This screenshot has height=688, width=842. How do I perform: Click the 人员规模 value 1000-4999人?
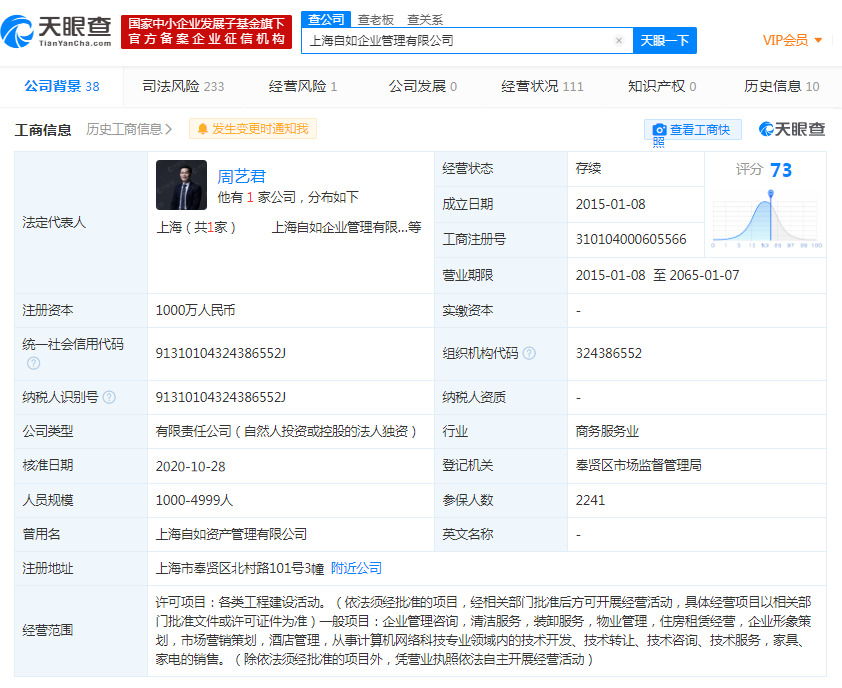[x=194, y=500]
